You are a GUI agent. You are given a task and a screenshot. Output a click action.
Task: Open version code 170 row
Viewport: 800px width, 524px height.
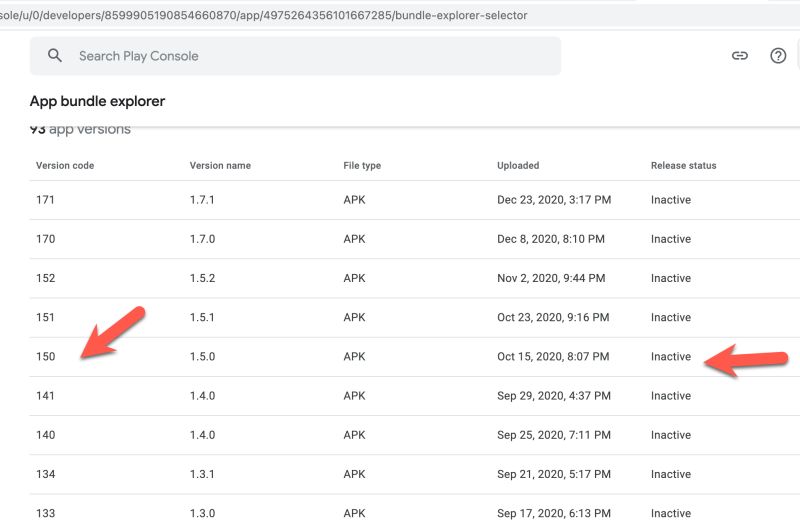(x=414, y=239)
